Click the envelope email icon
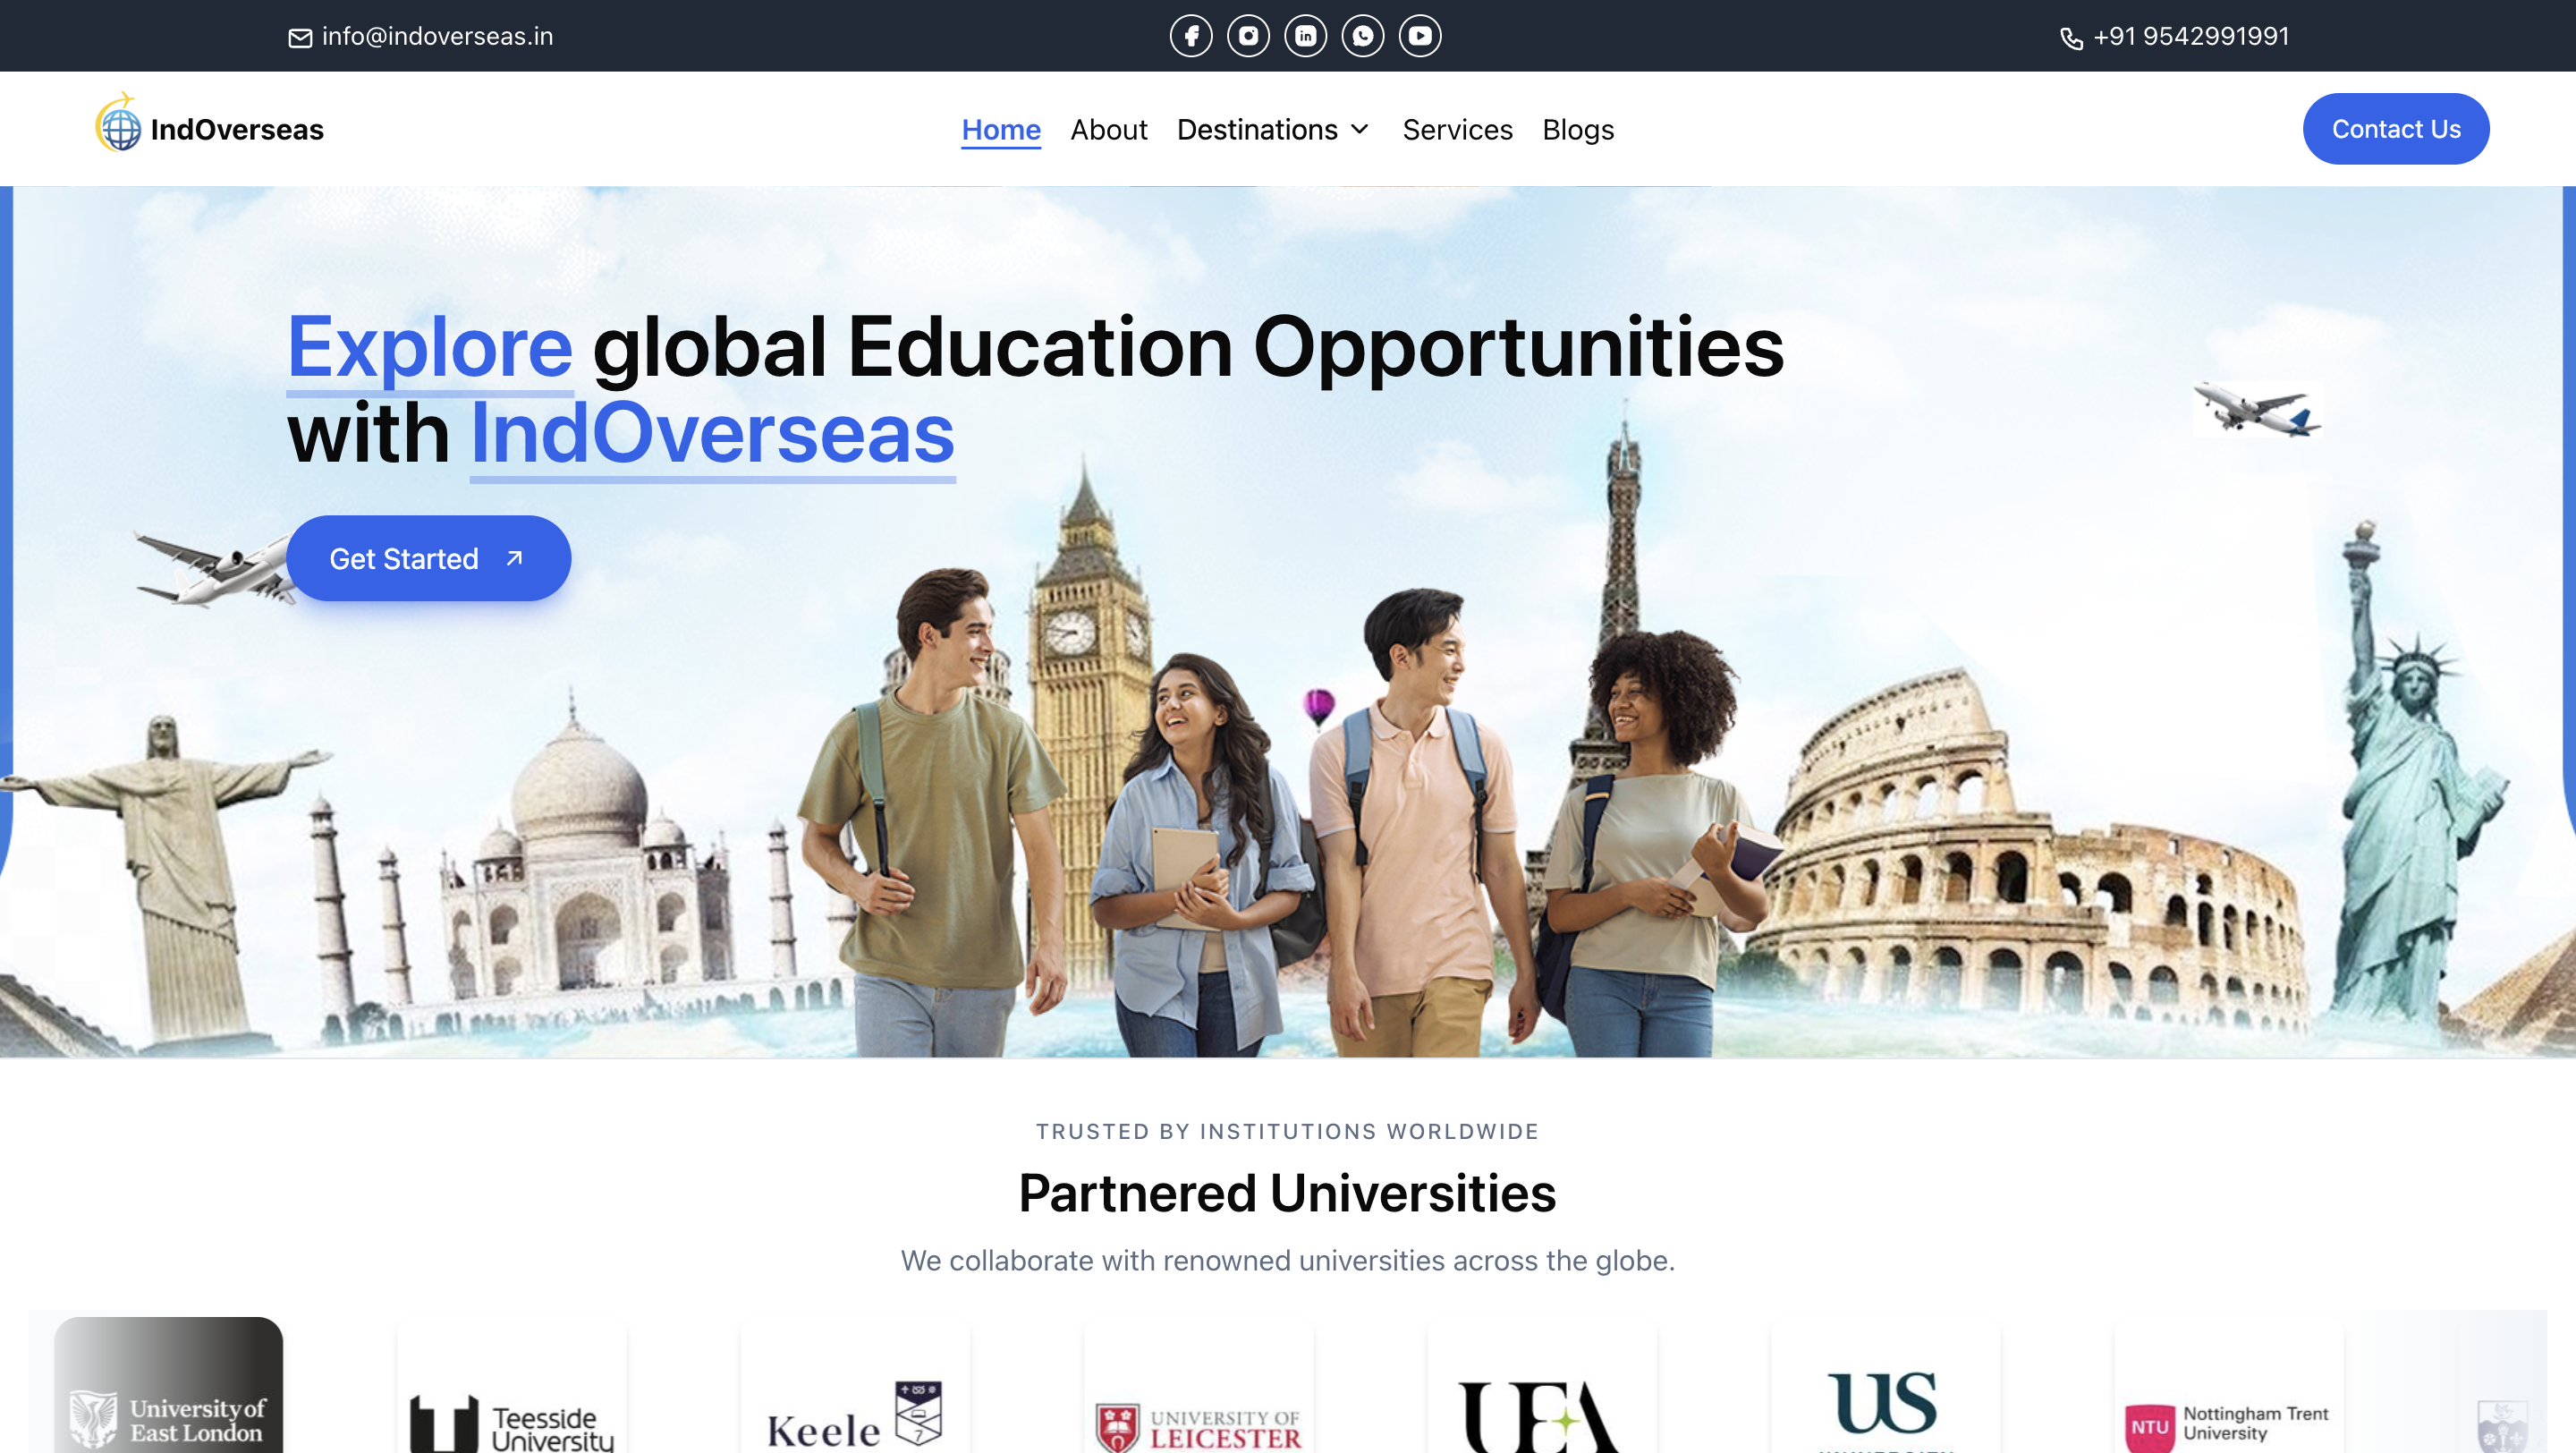 [x=300, y=38]
